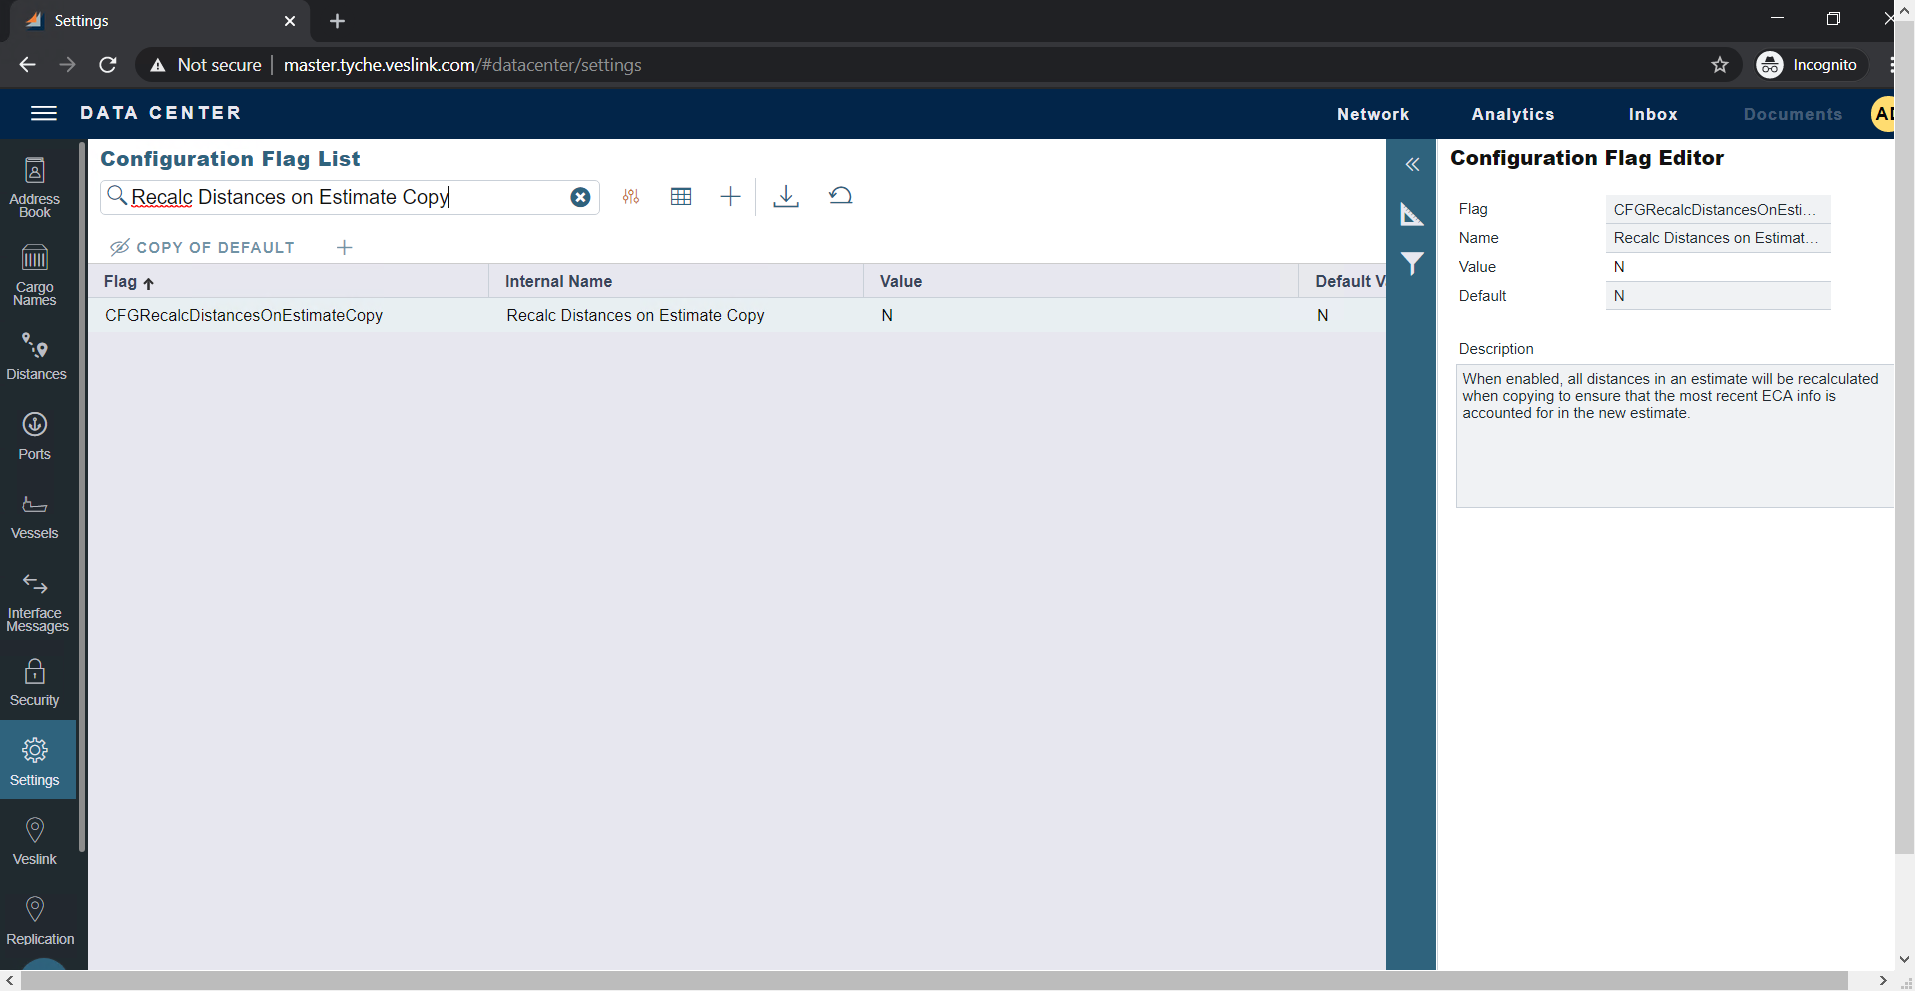Toggle visibility eye on Copy of Default

pyautogui.click(x=120, y=247)
